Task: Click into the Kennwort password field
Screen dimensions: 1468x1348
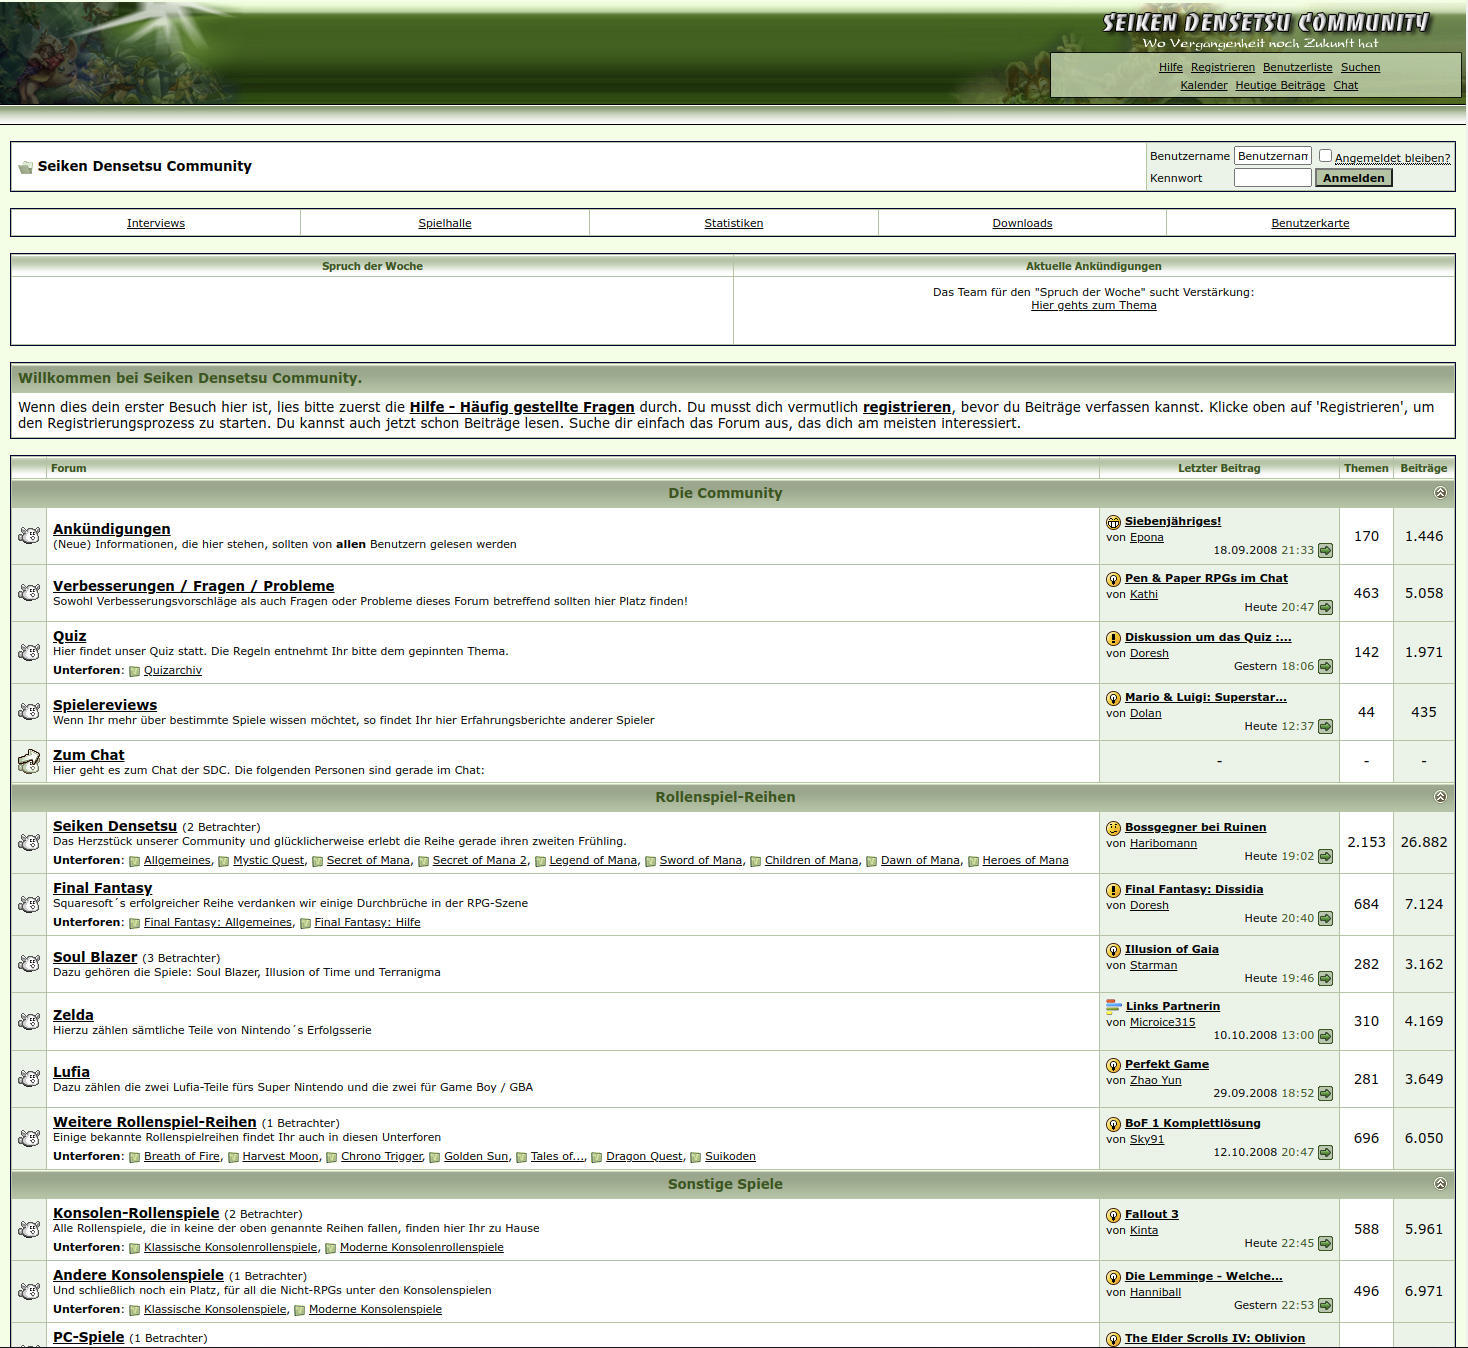Action: pos(1272,178)
